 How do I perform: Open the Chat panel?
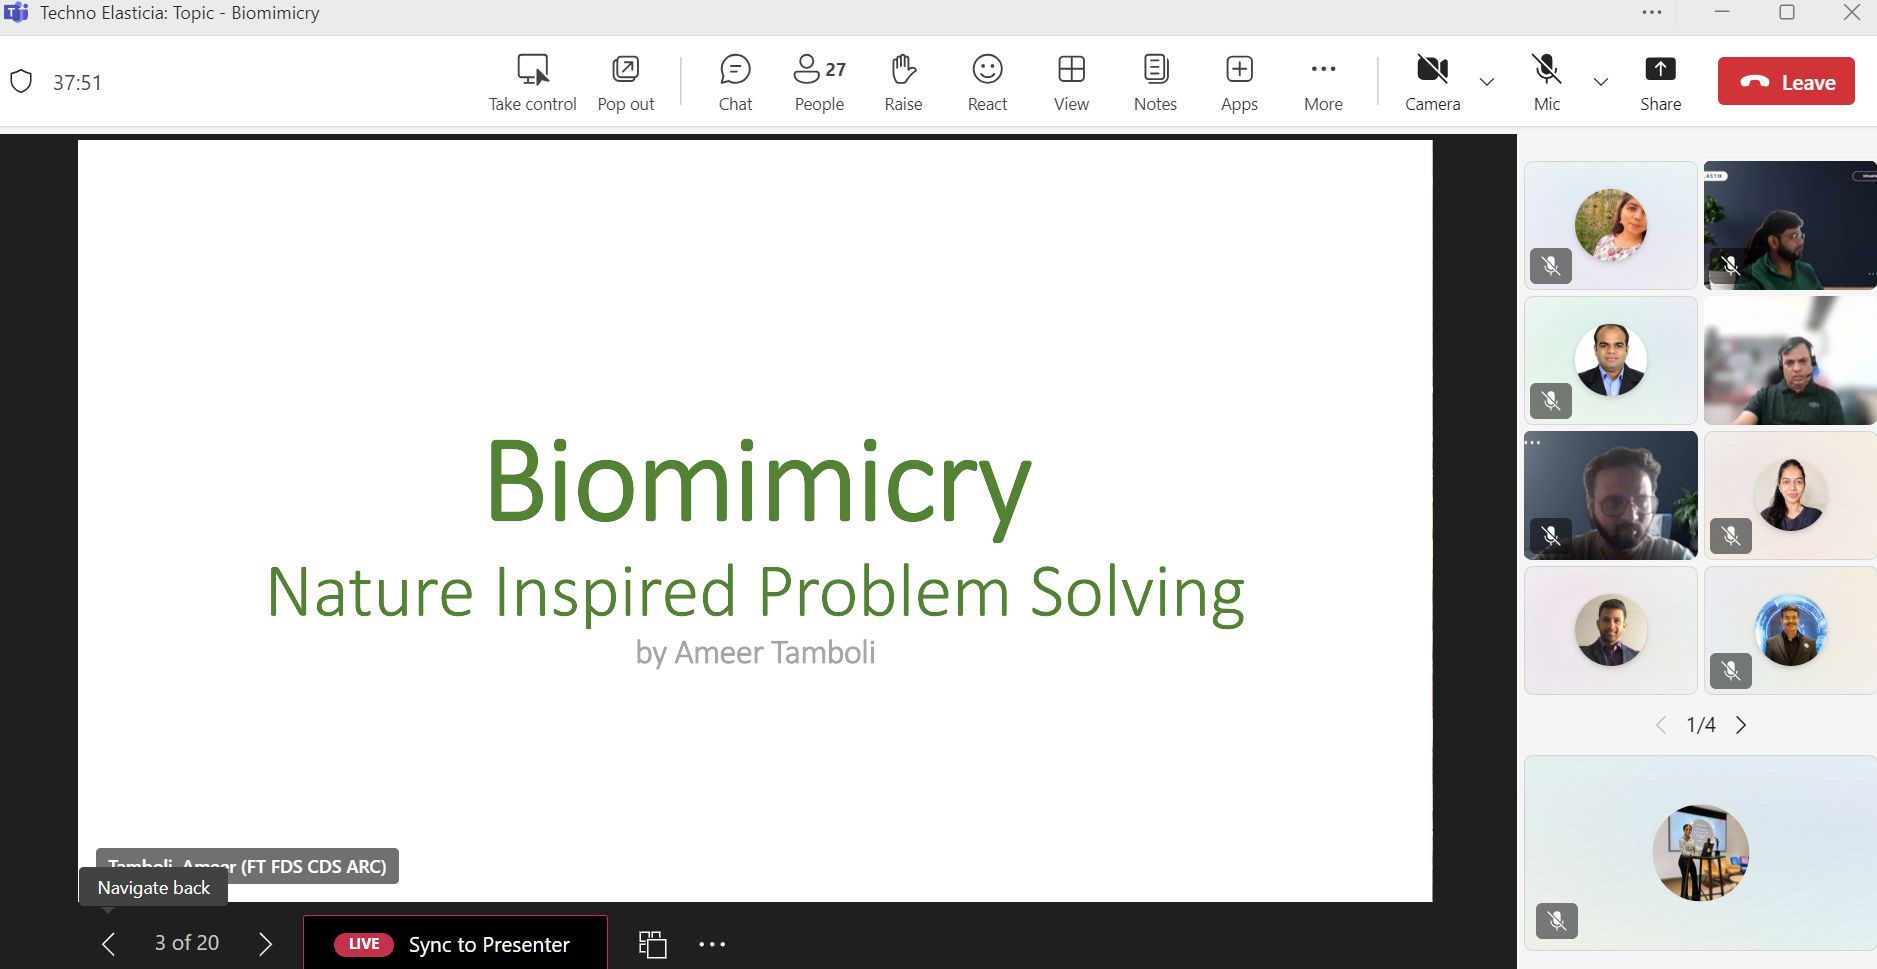[x=735, y=82]
